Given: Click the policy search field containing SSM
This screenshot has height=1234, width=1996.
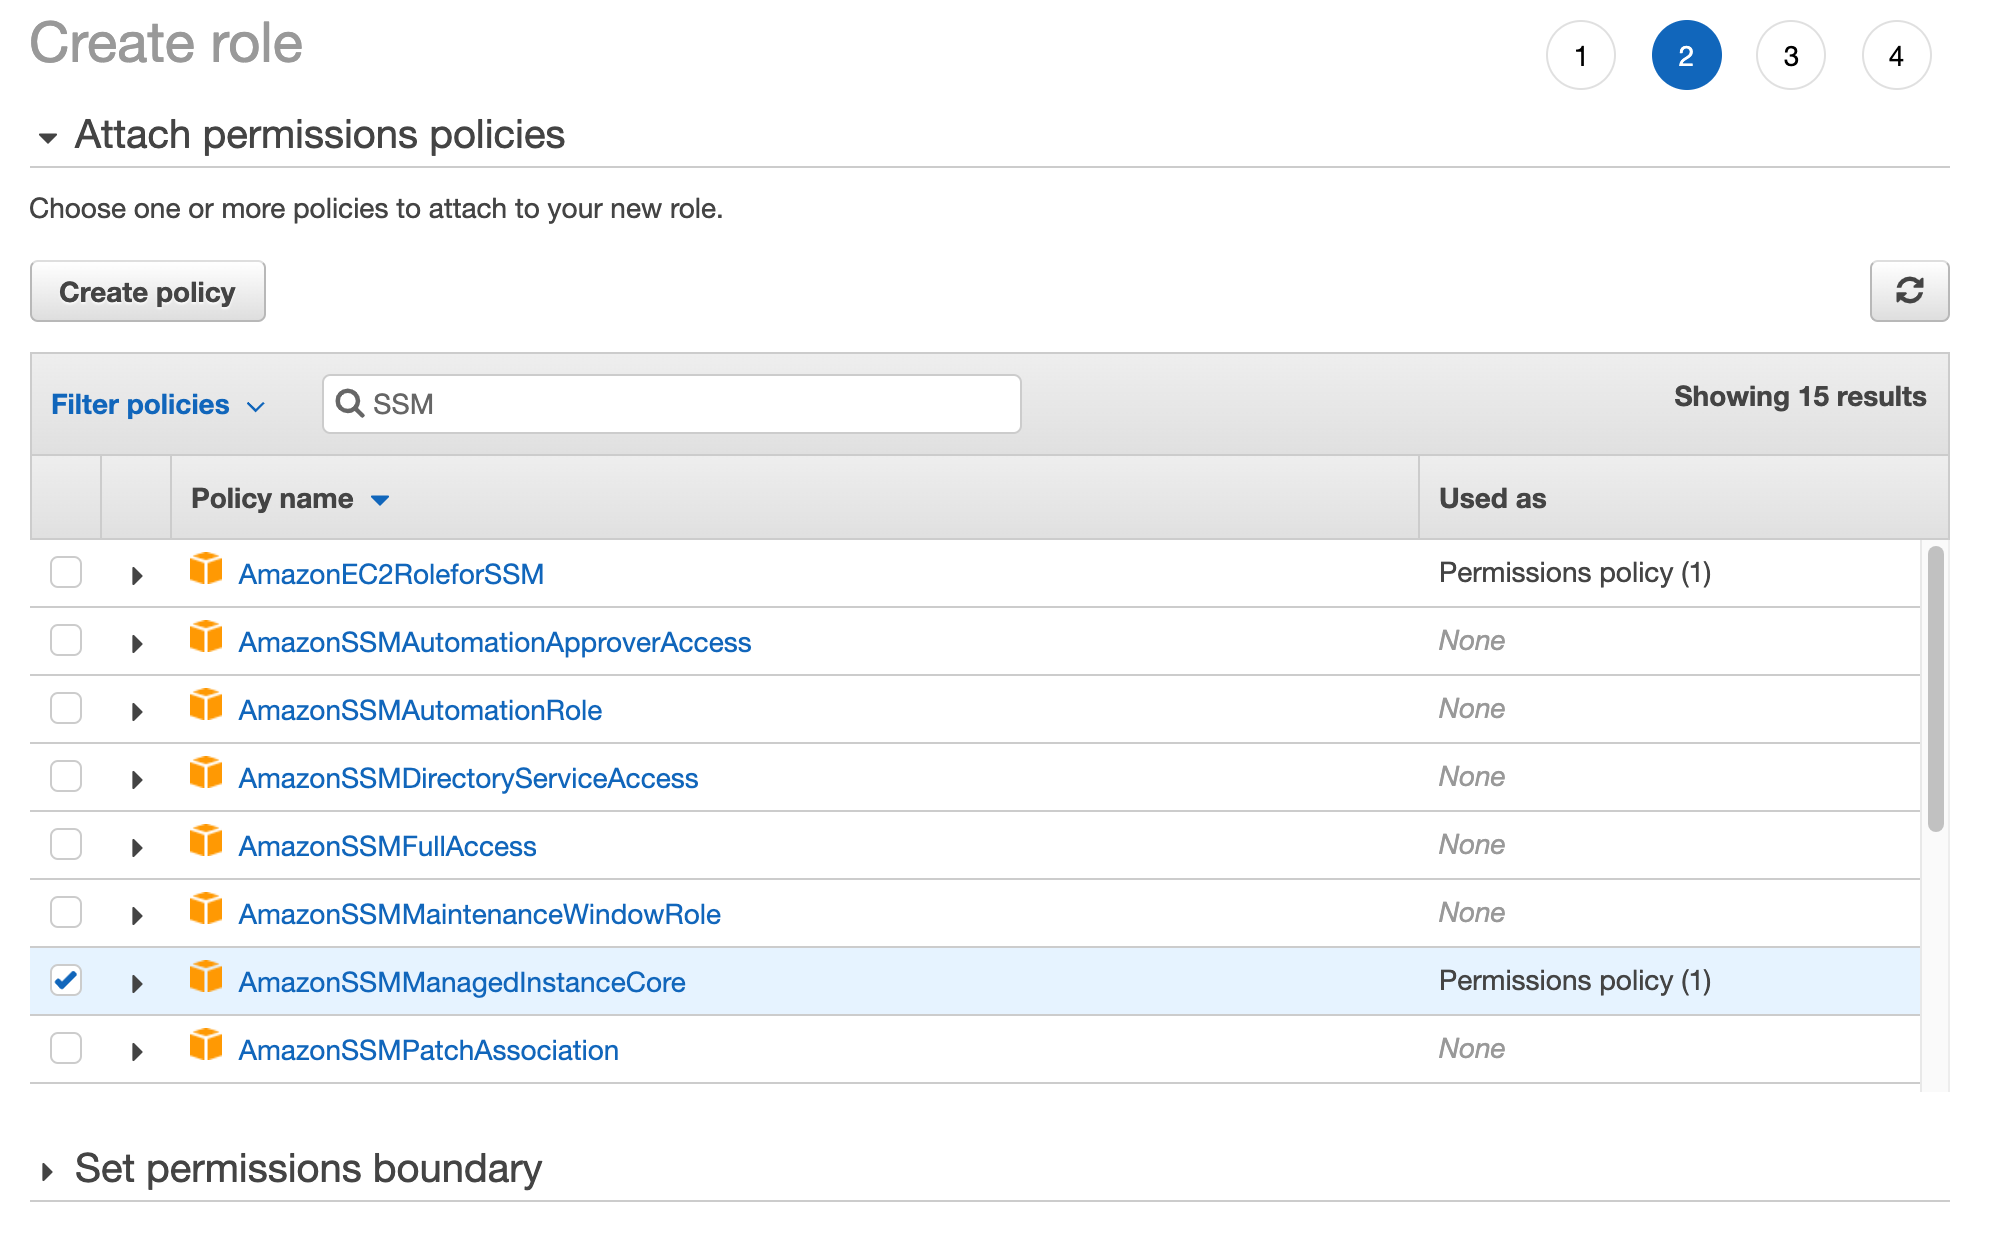Looking at the screenshot, I should (672, 404).
